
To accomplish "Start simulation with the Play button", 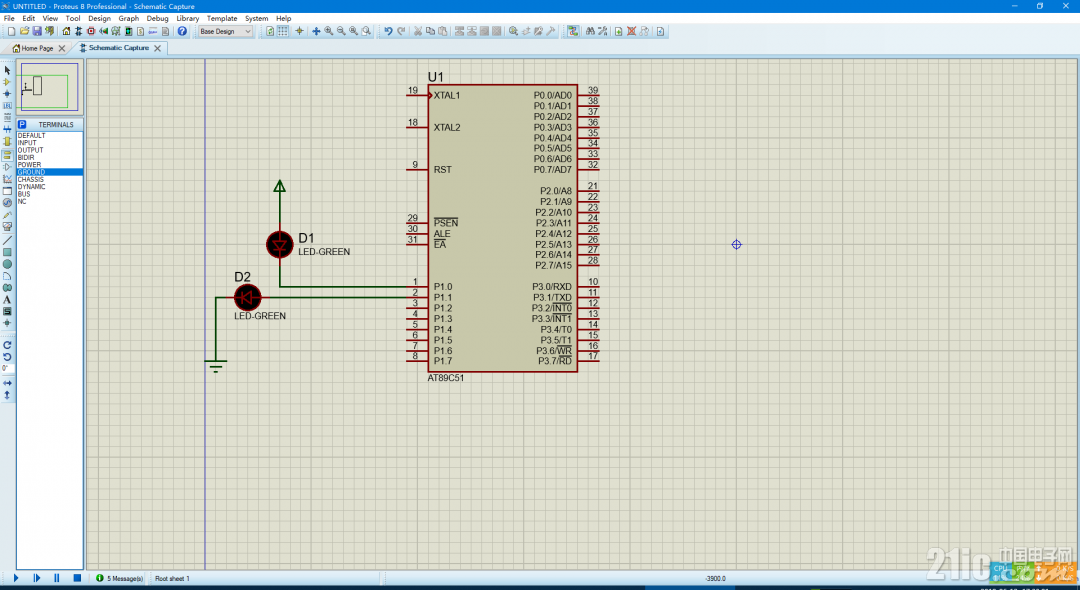I will [x=16, y=578].
